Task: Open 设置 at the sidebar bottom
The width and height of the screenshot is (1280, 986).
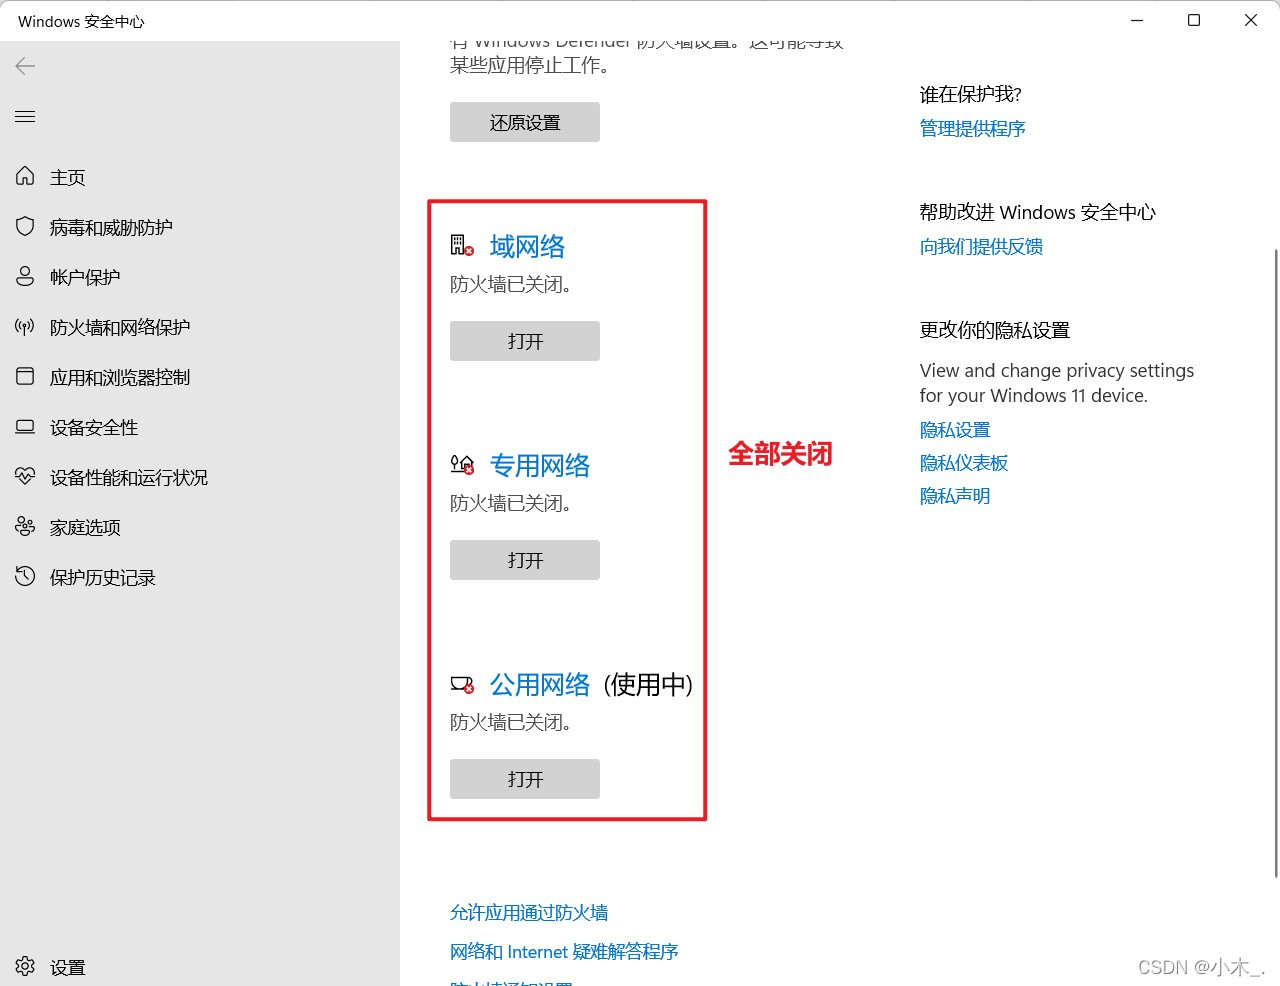Action: coord(68,967)
